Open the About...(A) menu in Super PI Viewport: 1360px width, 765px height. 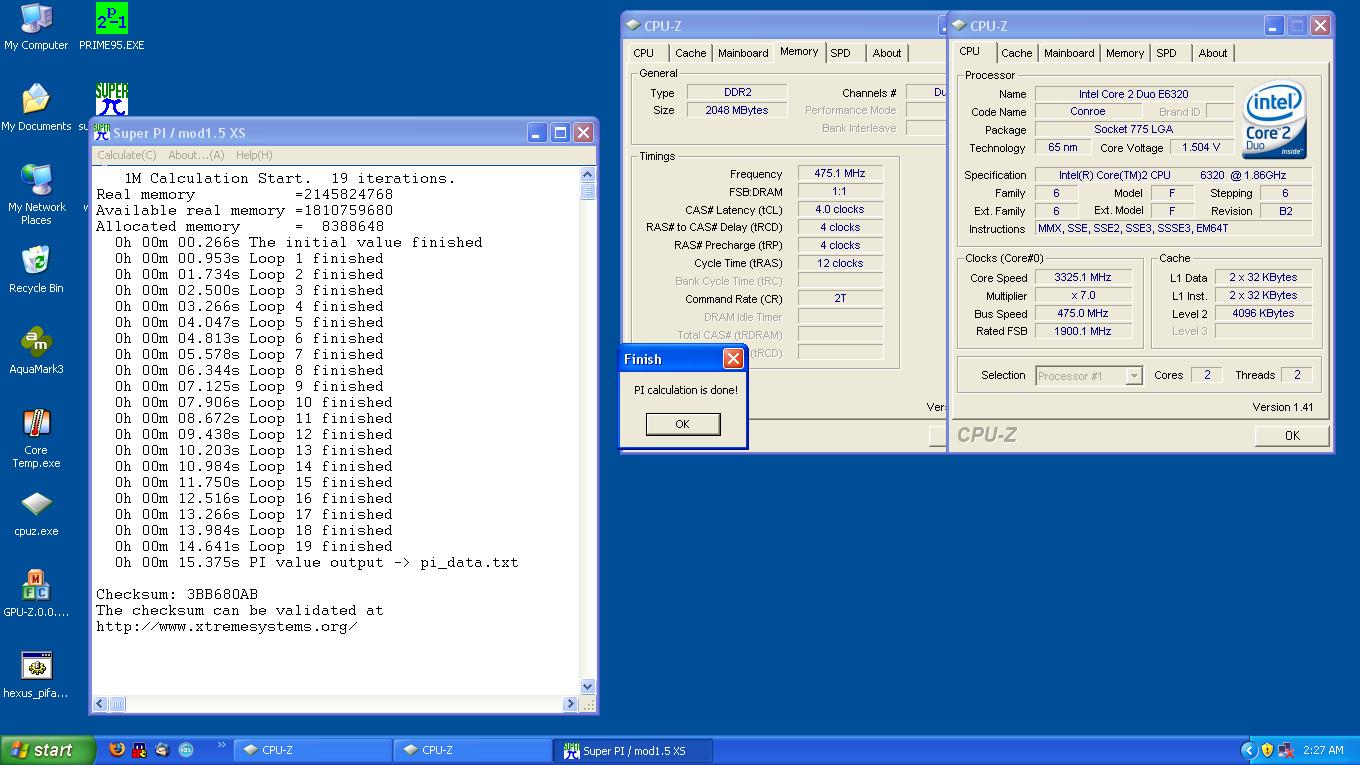[196, 155]
